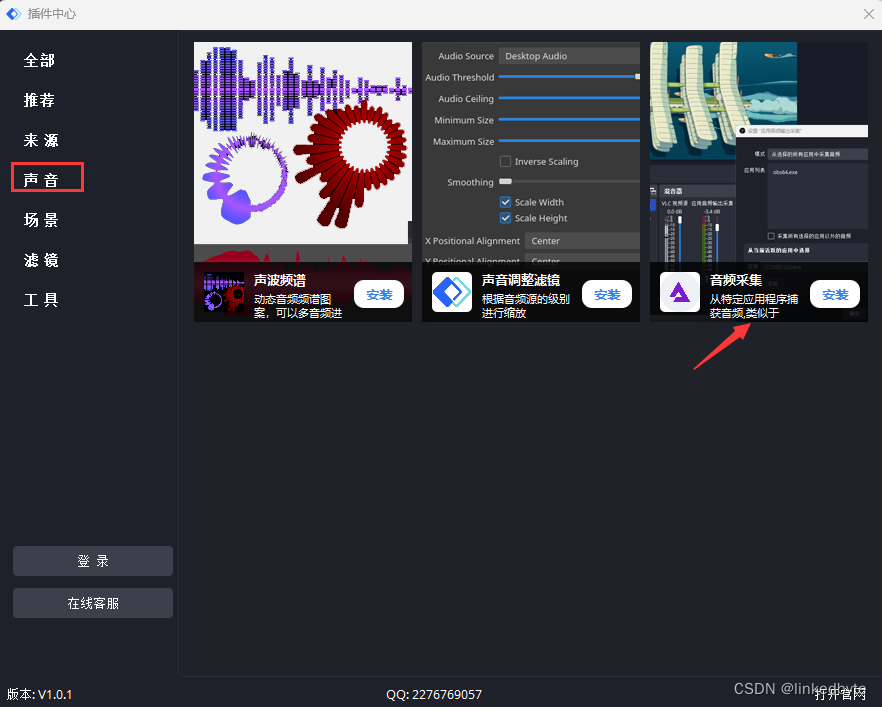Go to the 滤镜 category
This screenshot has width=882, height=707.
click(x=41, y=260)
